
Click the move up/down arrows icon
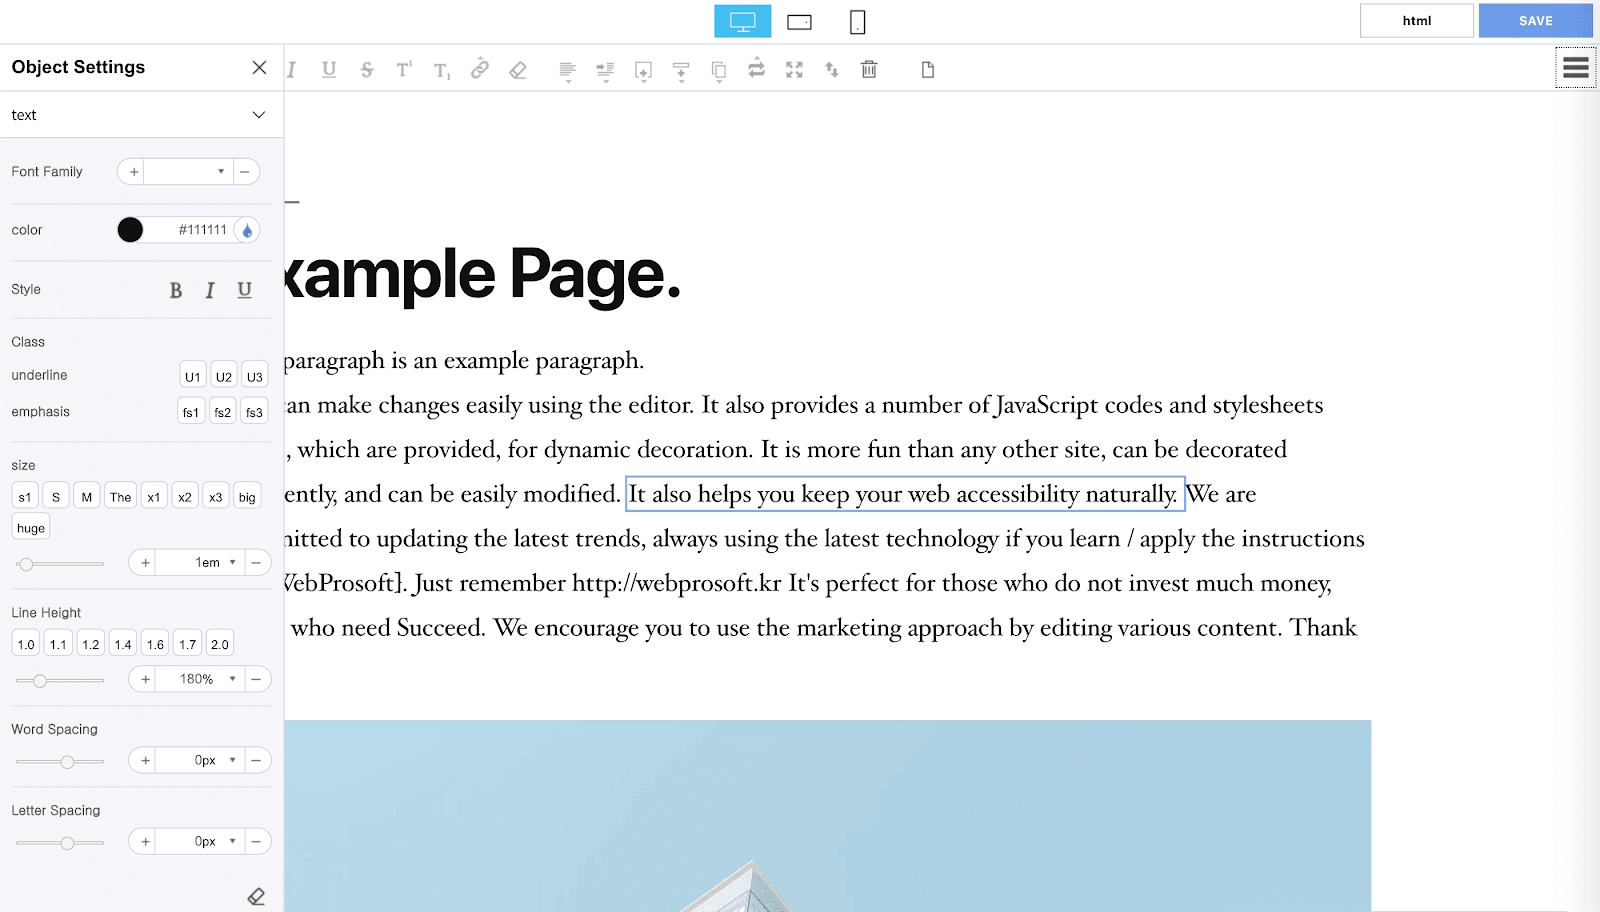pyautogui.click(x=832, y=70)
